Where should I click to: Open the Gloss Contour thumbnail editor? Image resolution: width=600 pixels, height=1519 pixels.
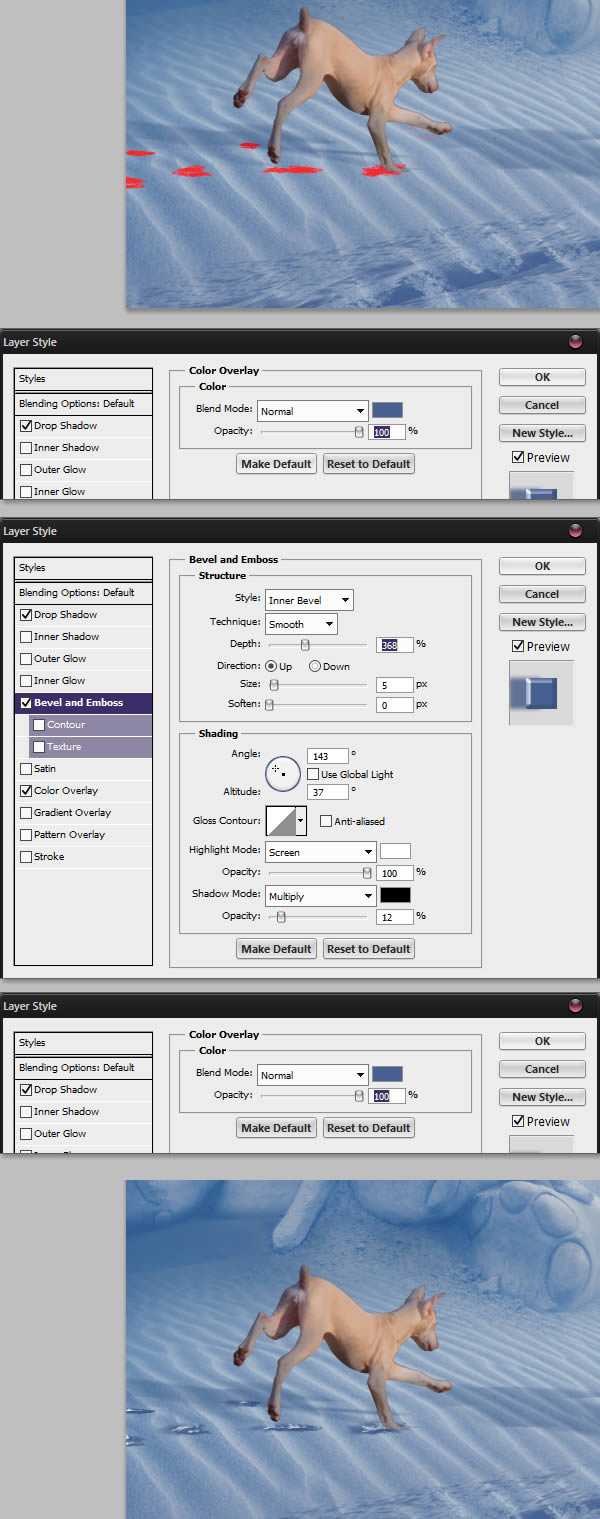pos(280,821)
